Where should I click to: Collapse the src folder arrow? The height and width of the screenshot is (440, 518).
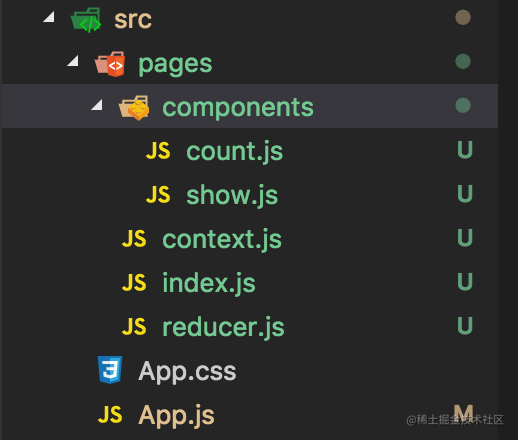click(49, 17)
